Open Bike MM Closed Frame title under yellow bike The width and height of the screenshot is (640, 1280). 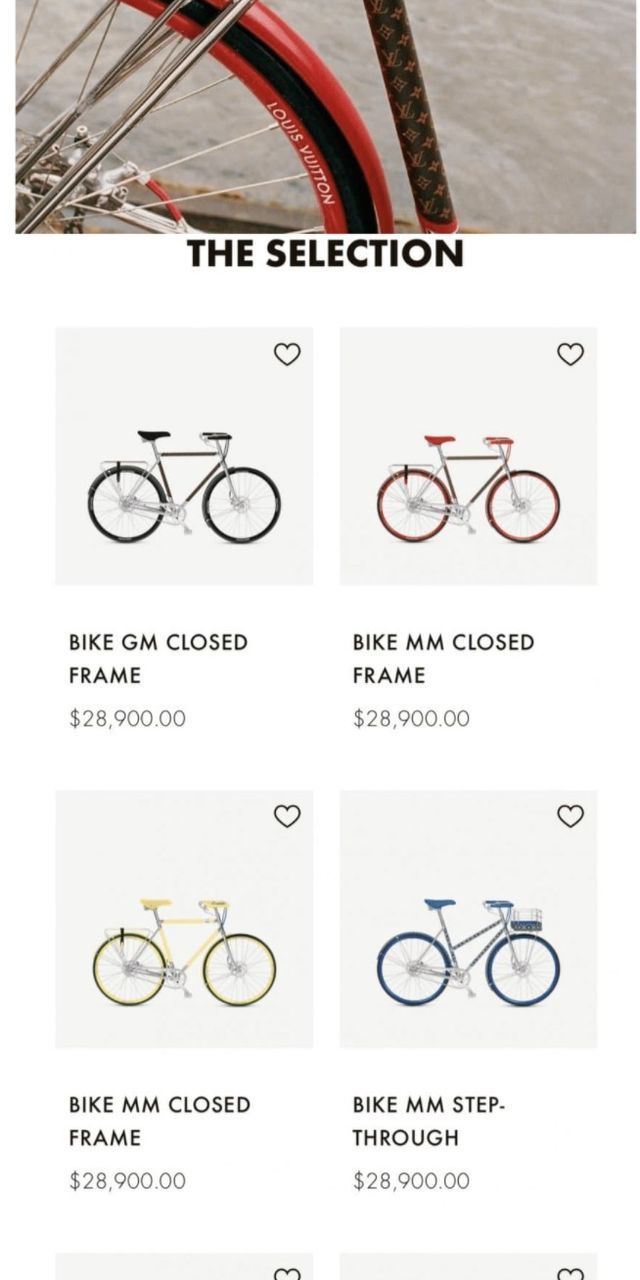pyautogui.click(x=159, y=1120)
